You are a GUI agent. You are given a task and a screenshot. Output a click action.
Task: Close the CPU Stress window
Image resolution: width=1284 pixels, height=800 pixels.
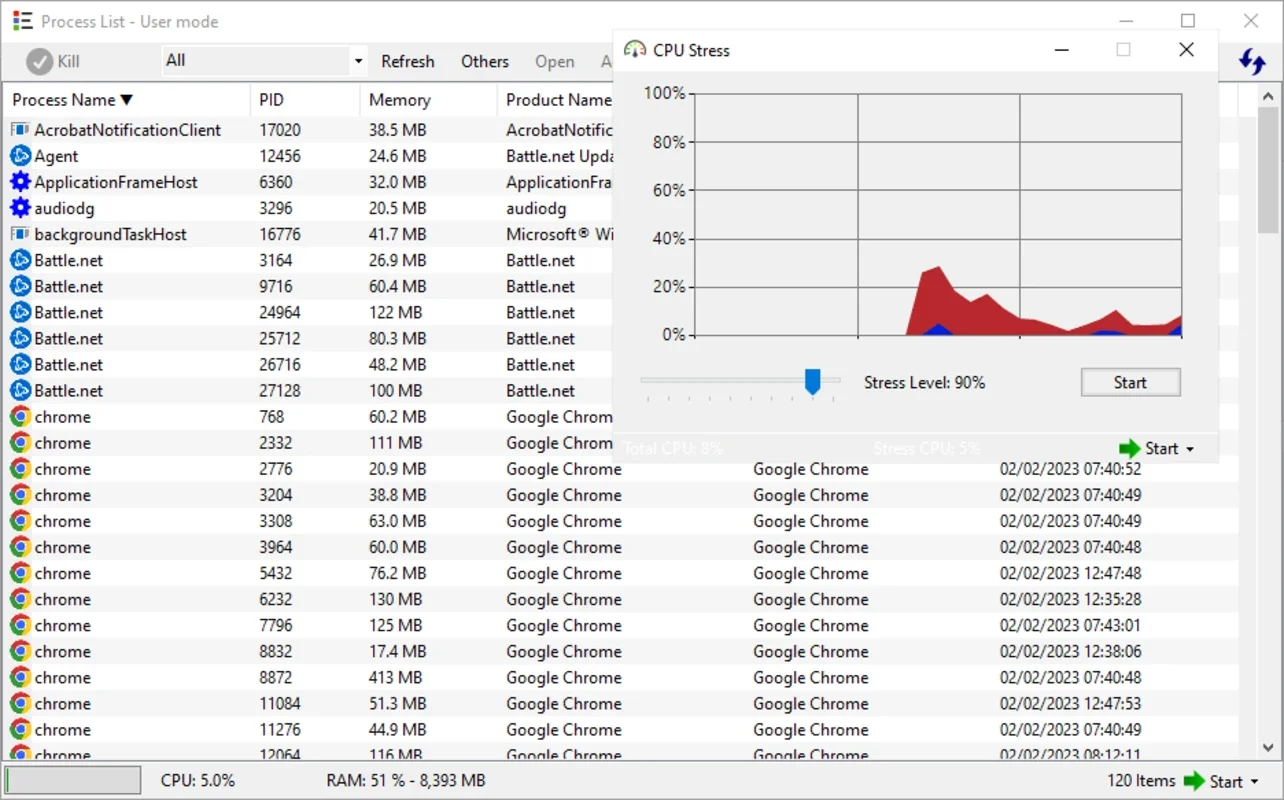(x=1186, y=50)
